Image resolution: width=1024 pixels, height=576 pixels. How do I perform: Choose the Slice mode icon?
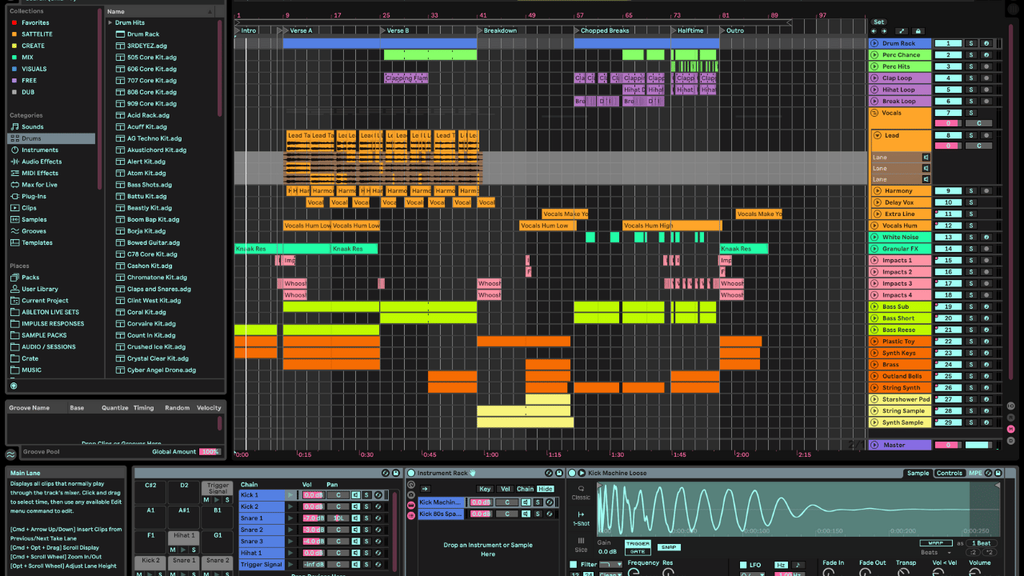click(x=581, y=540)
